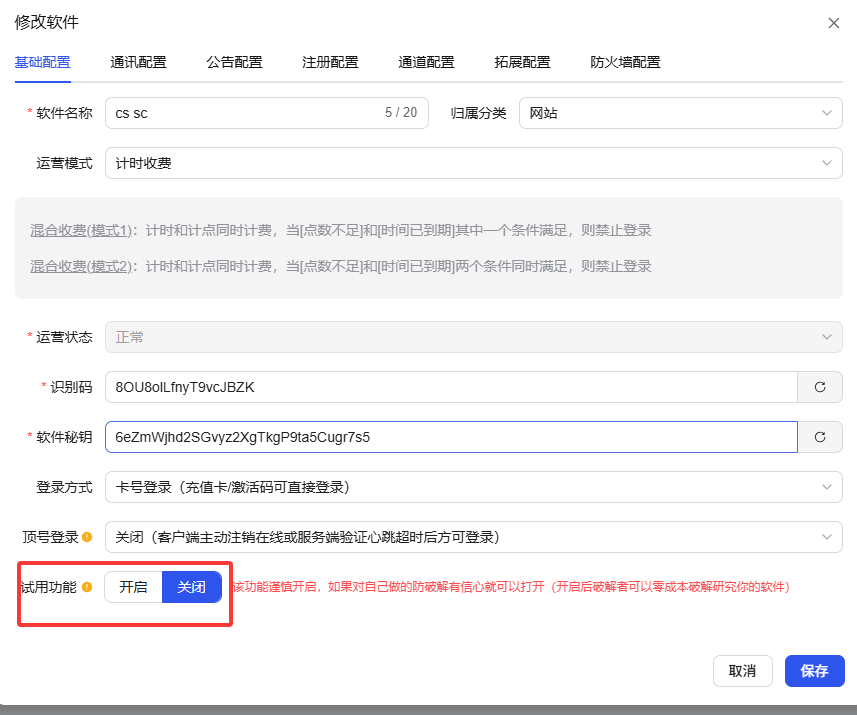
Task: Close the 修改软件 dialog
Action: [x=833, y=23]
